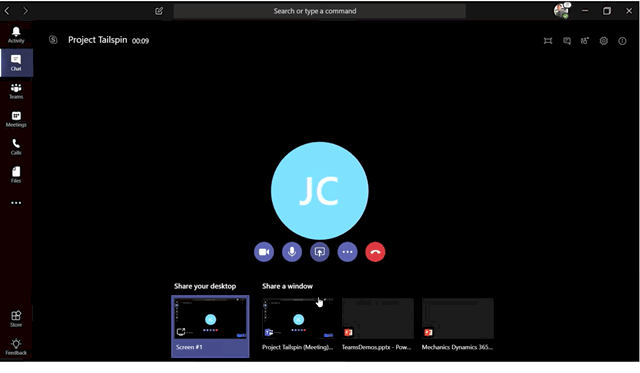Open the Activity feed
The height and width of the screenshot is (373, 640).
pyautogui.click(x=16, y=35)
